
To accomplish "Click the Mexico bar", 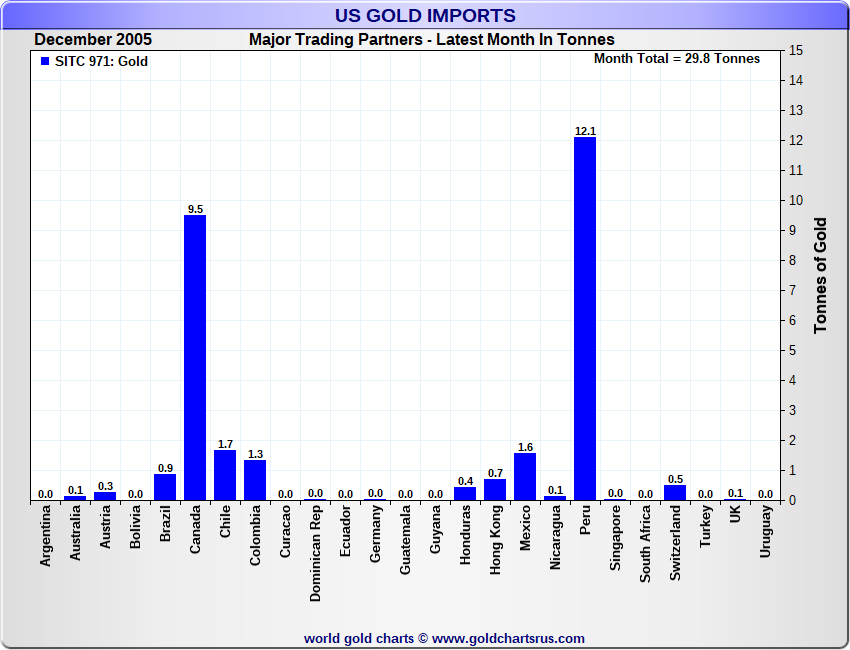I will coord(525,477).
